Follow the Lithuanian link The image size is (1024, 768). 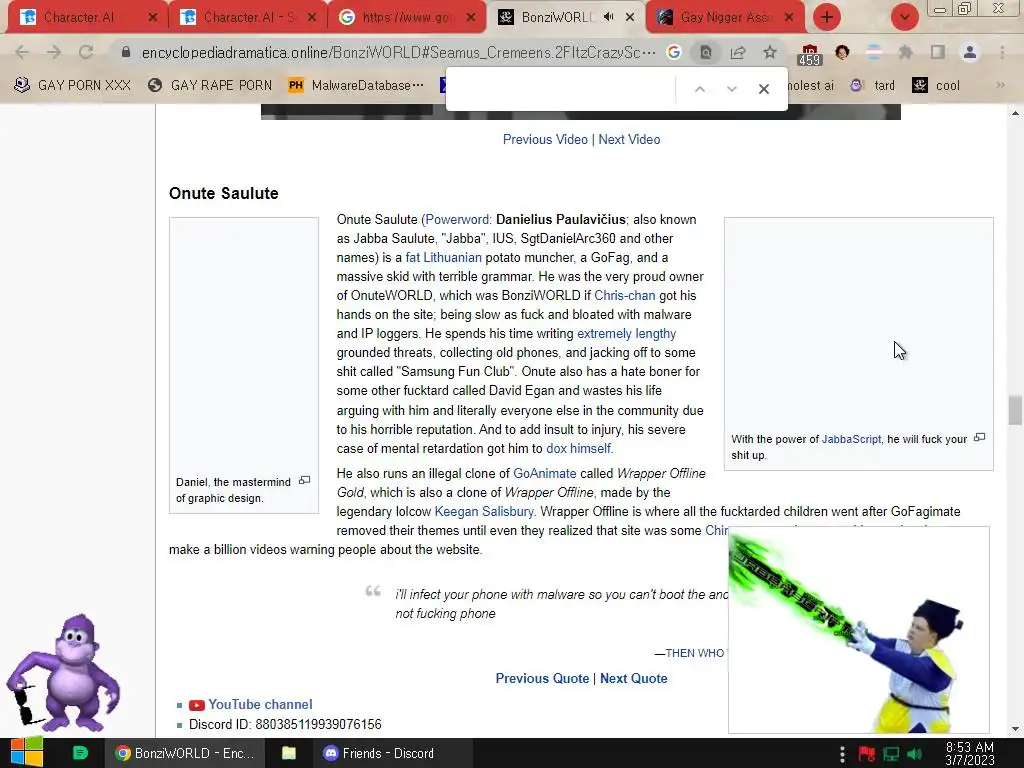pos(453,257)
